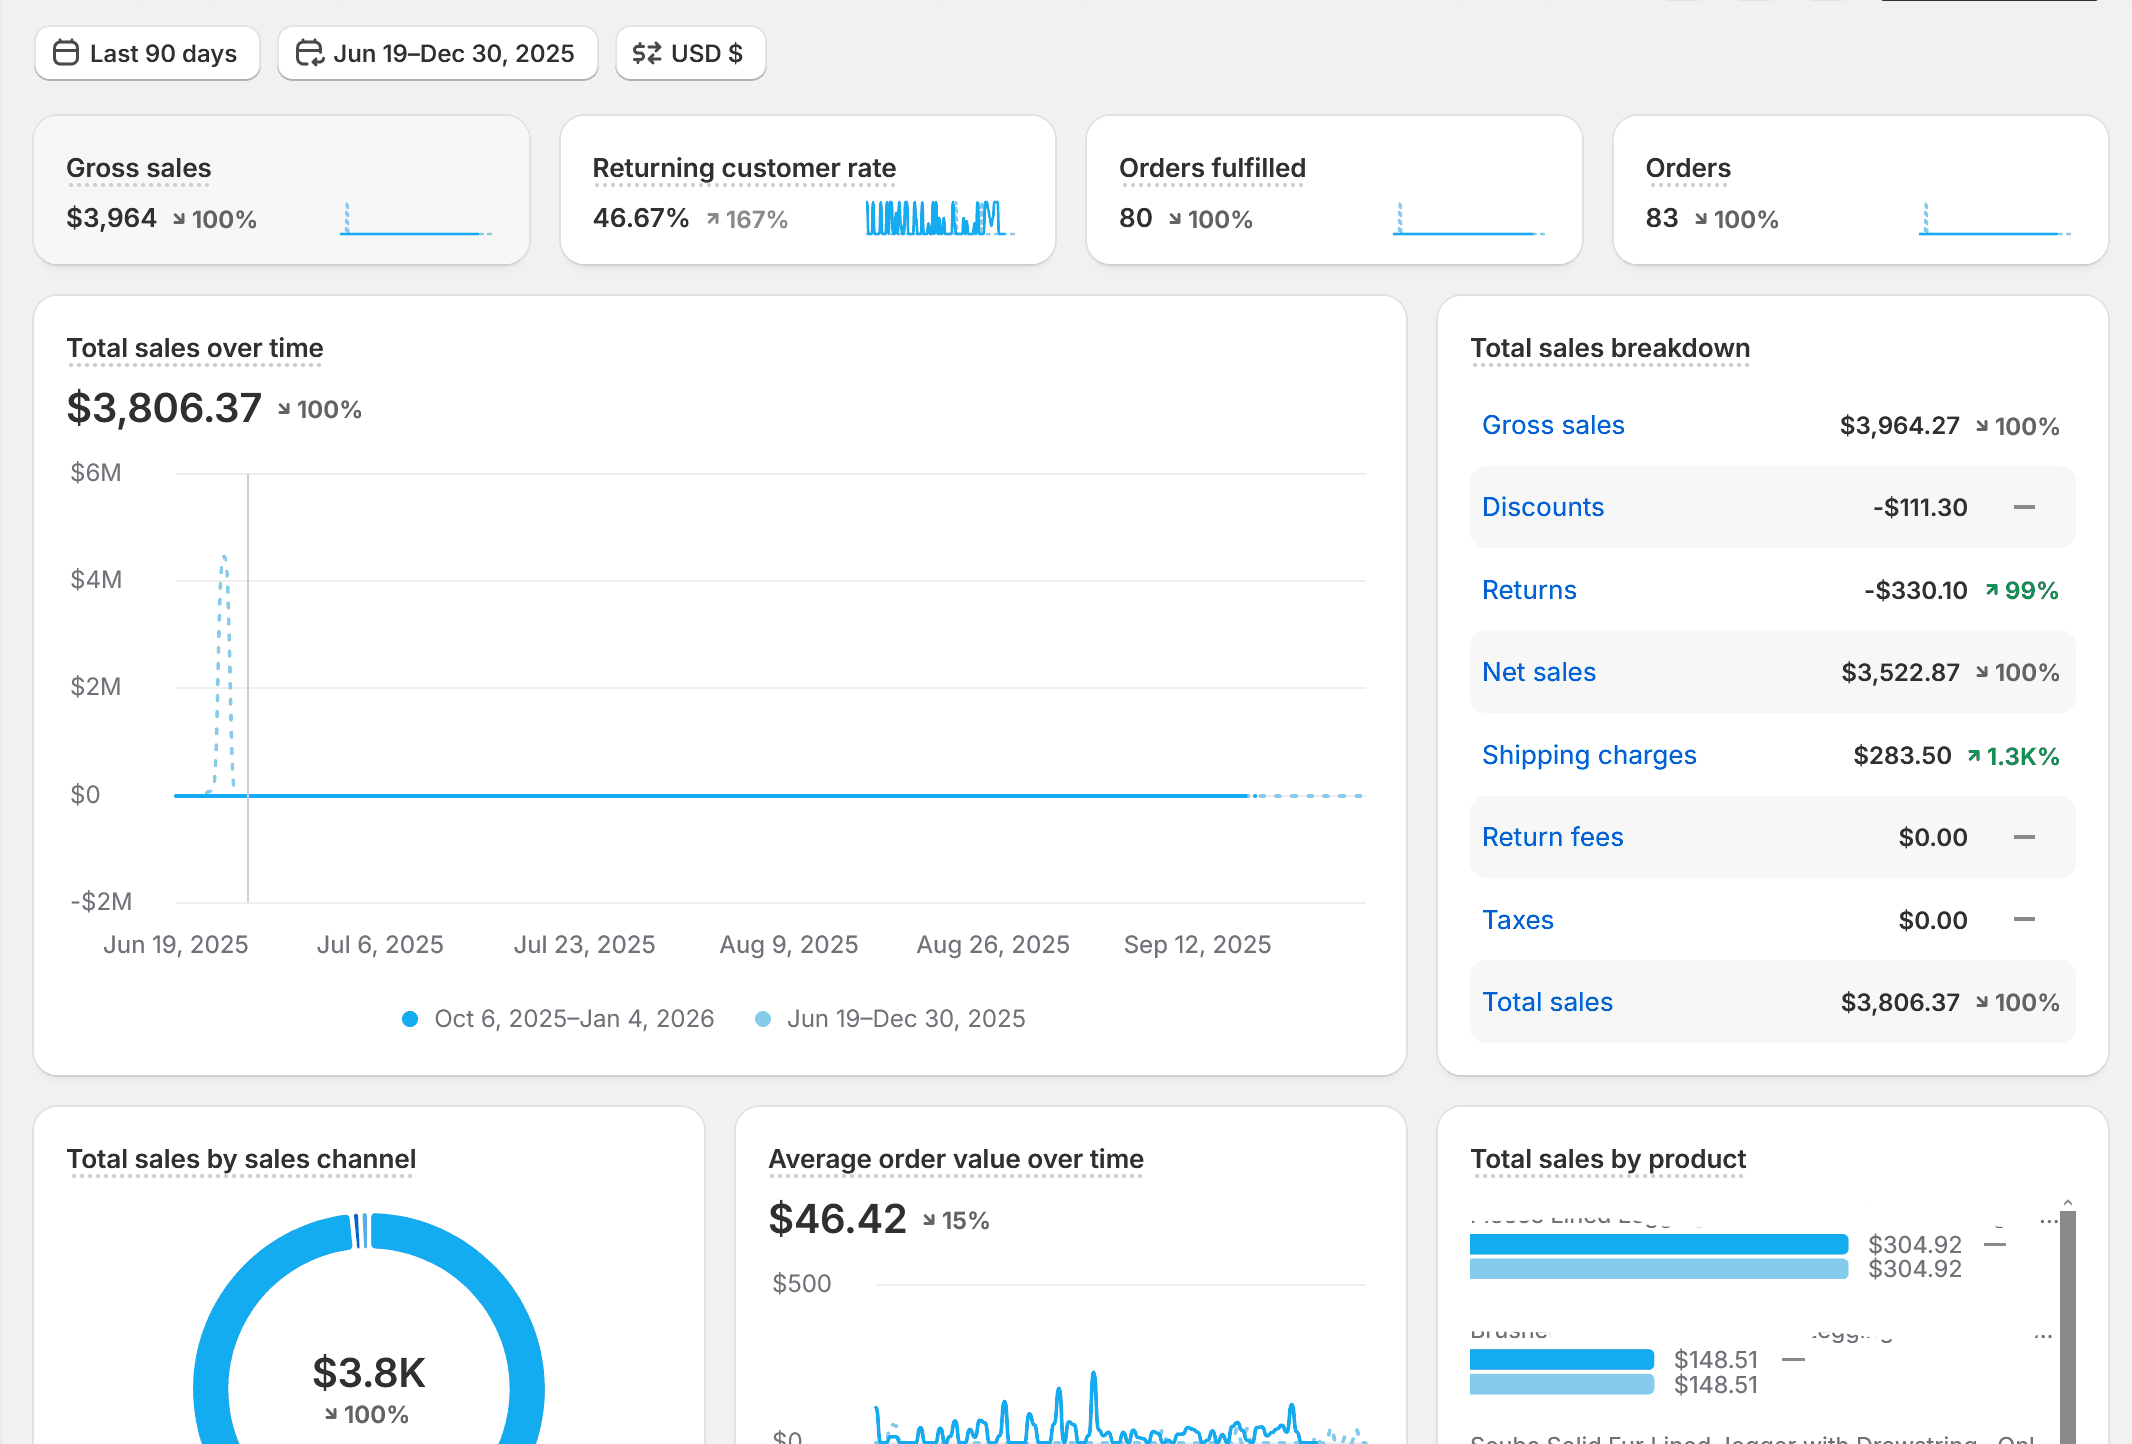Open the Total sales over time report title
Viewport: 2132px width, 1444px height.
click(x=195, y=348)
